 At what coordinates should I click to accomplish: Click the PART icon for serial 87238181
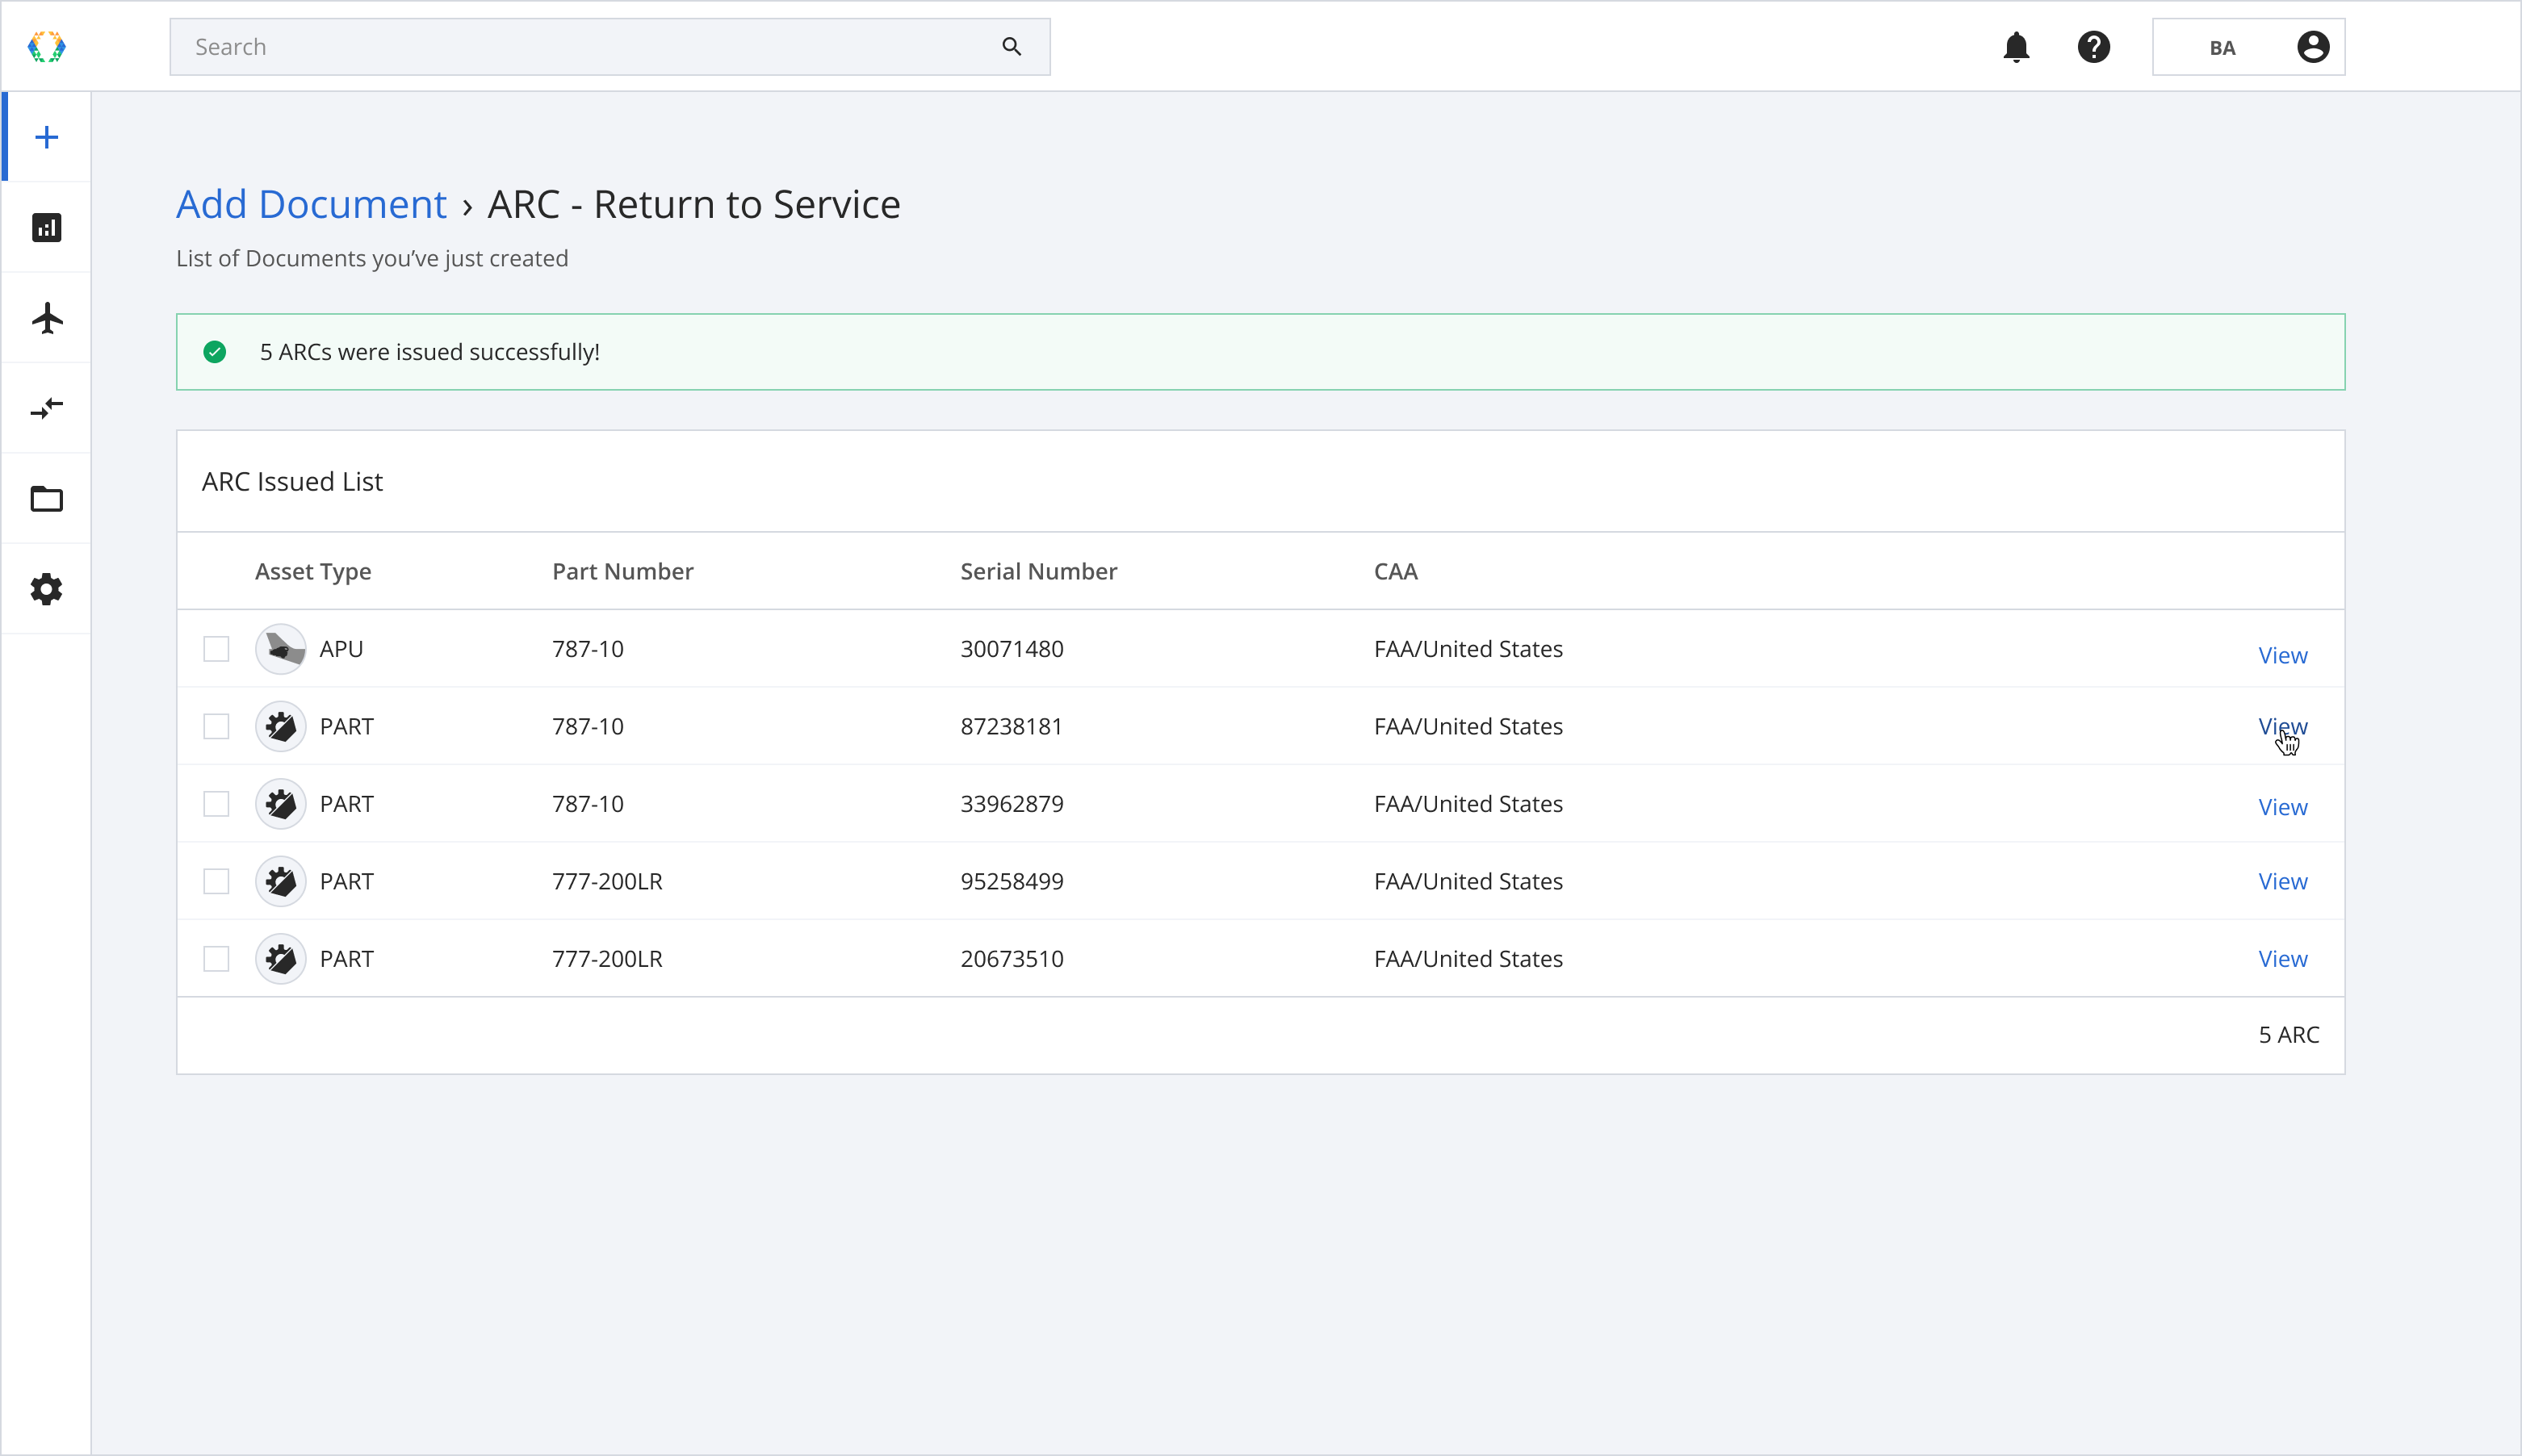coord(281,726)
